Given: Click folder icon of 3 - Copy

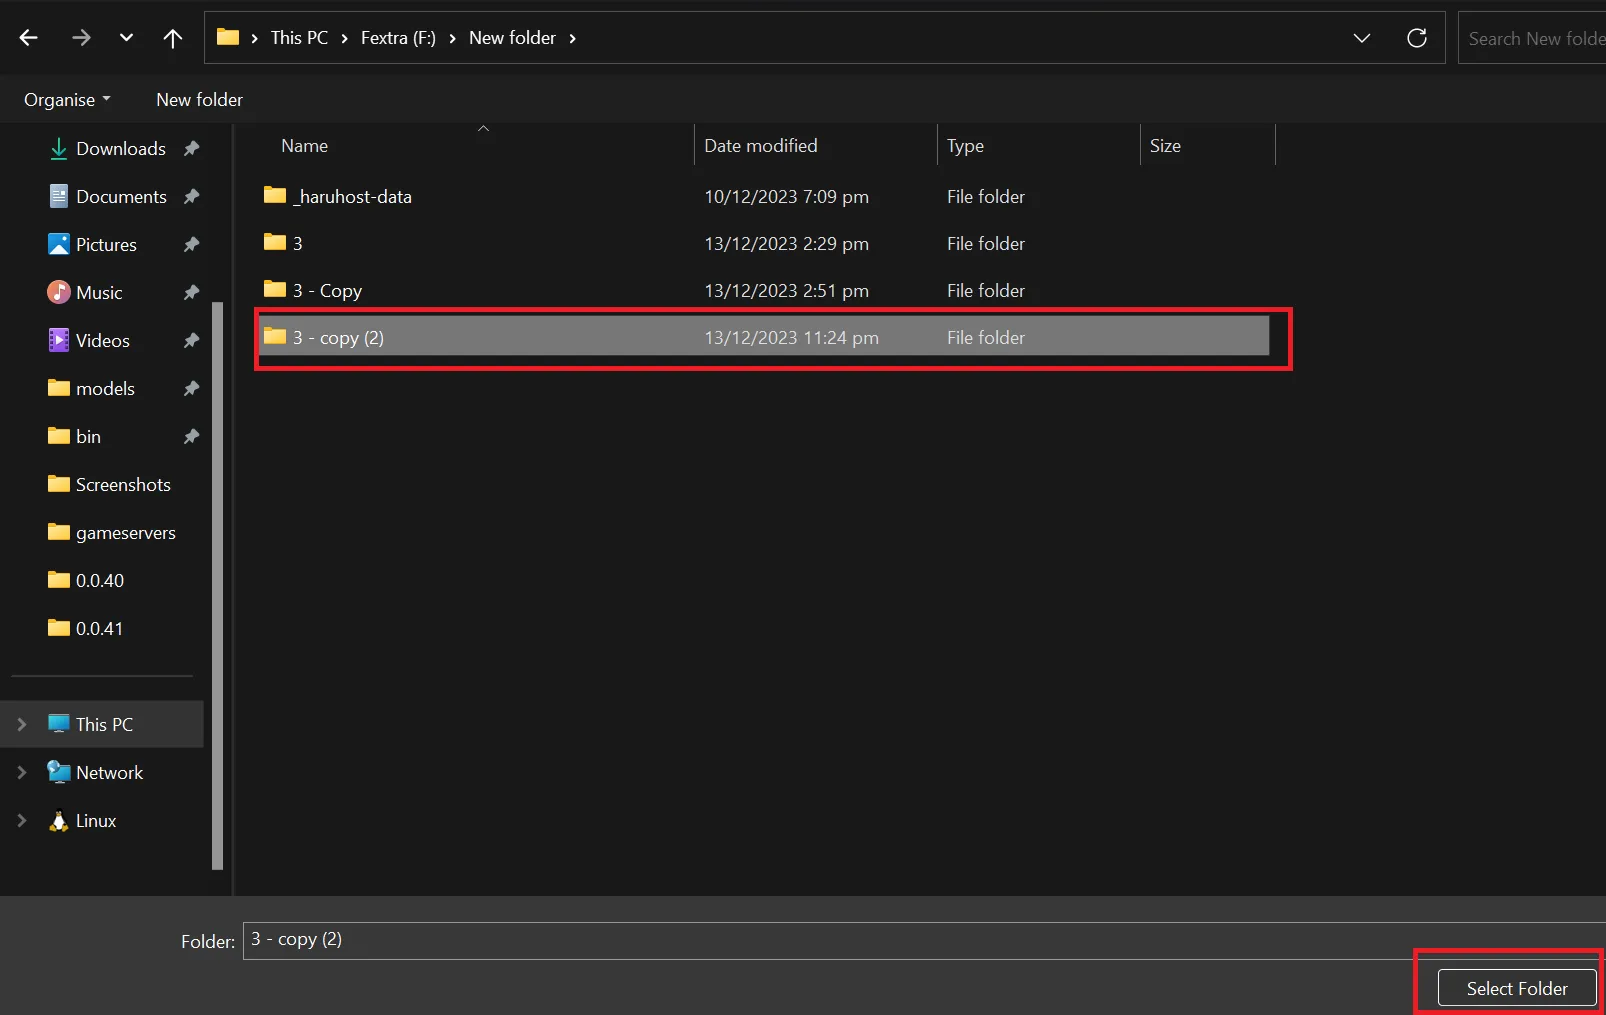Looking at the screenshot, I should pos(275,289).
